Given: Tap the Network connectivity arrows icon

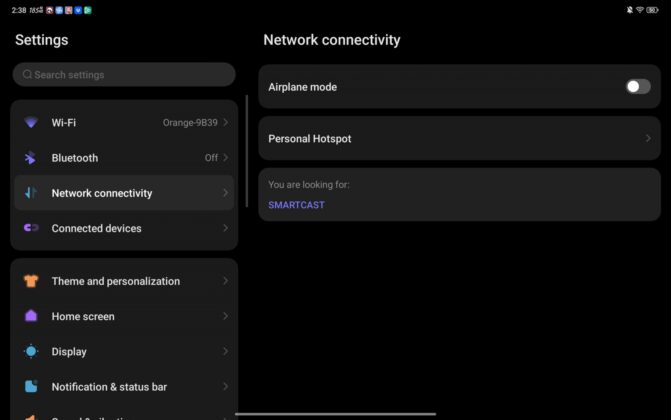Looking at the screenshot, I should click(31, 193).
